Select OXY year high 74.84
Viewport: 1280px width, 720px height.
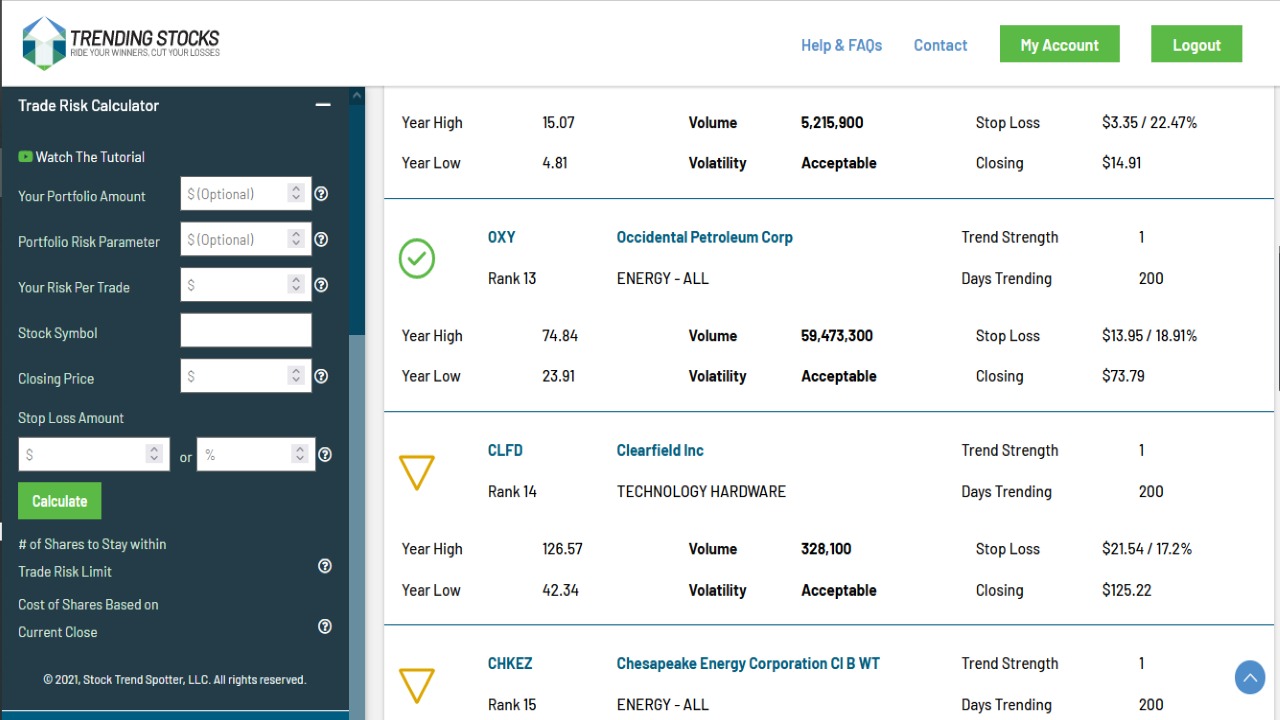point(560,336)
